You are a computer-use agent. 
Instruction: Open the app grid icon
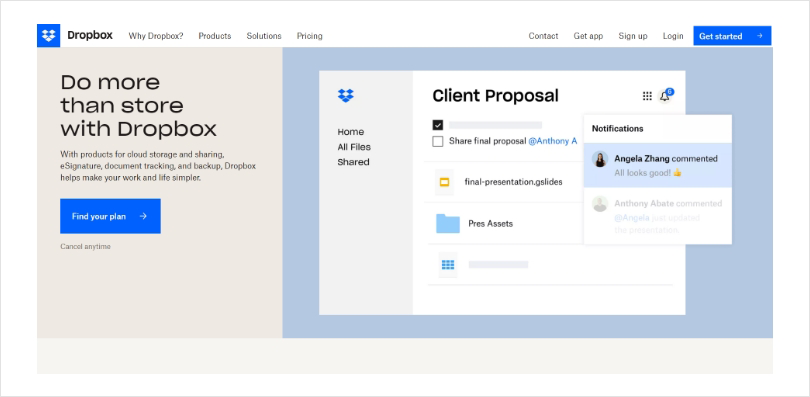[647, 96]
